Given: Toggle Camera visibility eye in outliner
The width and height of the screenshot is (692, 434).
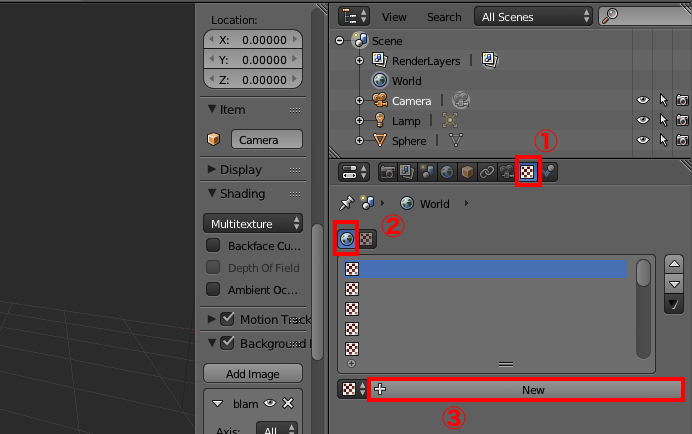Looking at the screenshot, I should click(x=643, y=100).
